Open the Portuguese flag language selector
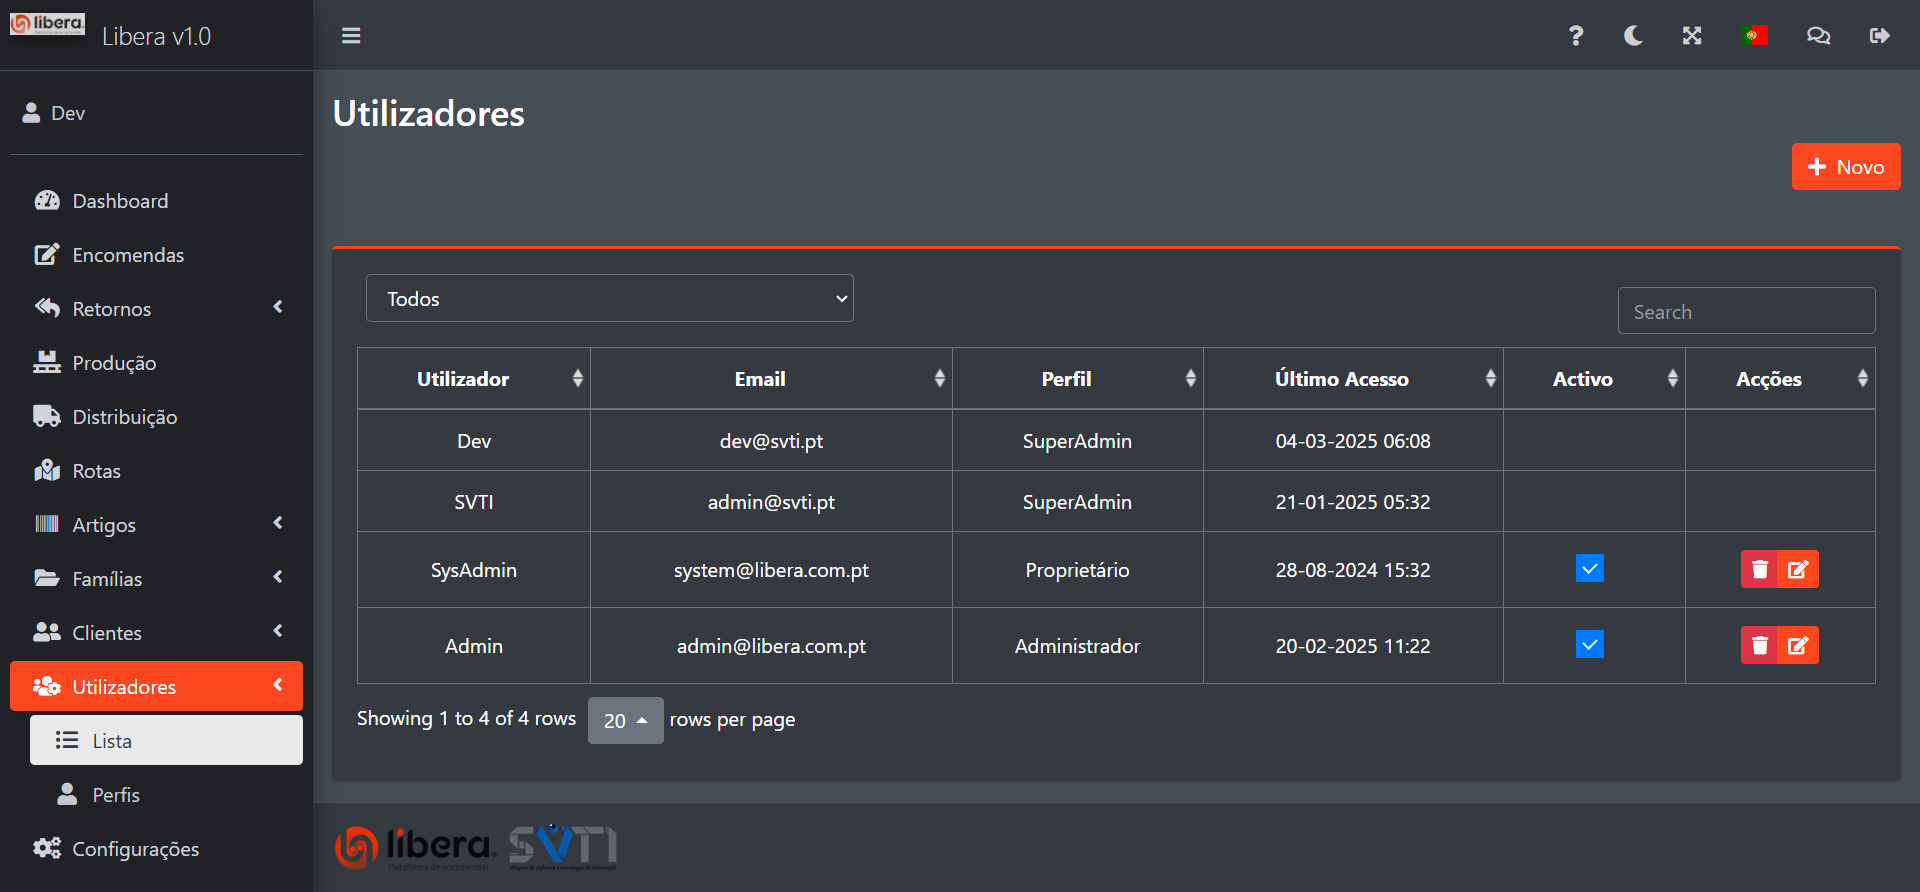The image size is (1920, 892). pyautogui.click(x=1754, y=36)
